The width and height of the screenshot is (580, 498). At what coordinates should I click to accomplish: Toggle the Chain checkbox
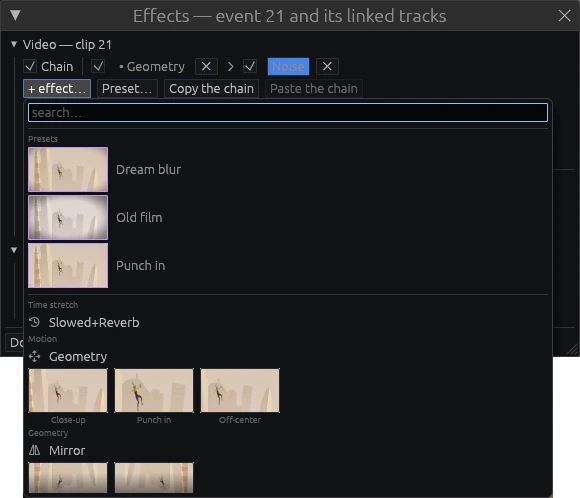pyautogui.click(x=30, y=67)
